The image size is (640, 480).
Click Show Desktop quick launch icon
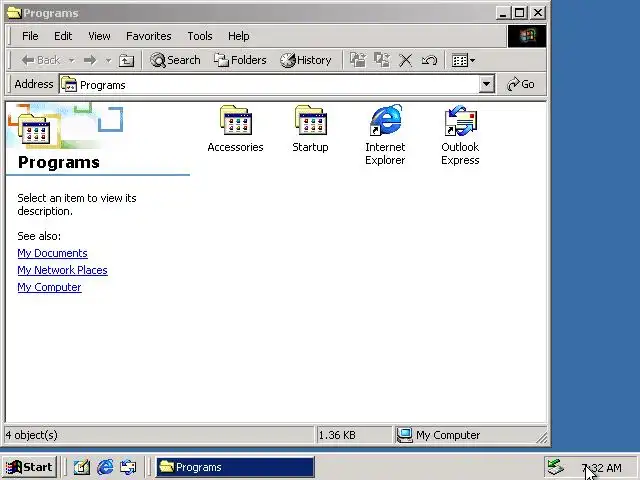point(82,467)
